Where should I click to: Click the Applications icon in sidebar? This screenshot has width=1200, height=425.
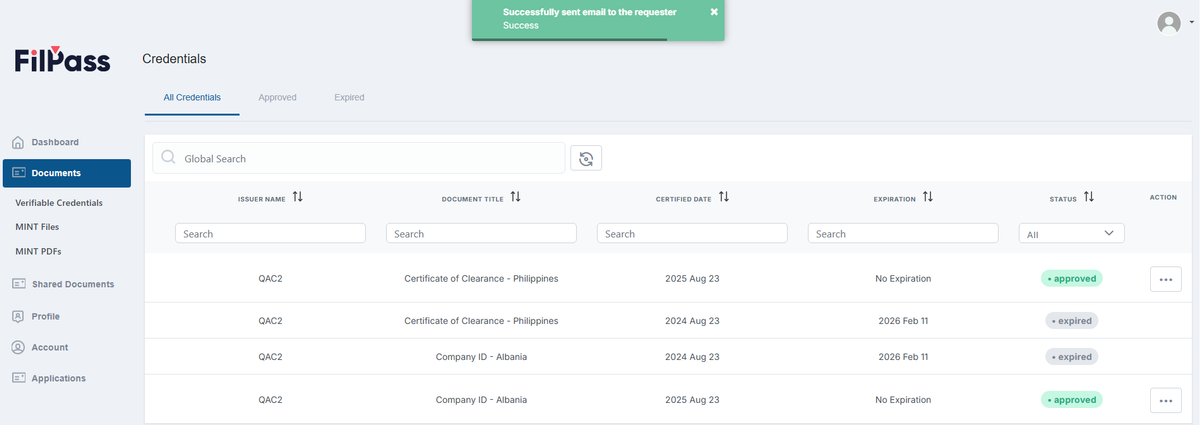(x=18, y=378)
